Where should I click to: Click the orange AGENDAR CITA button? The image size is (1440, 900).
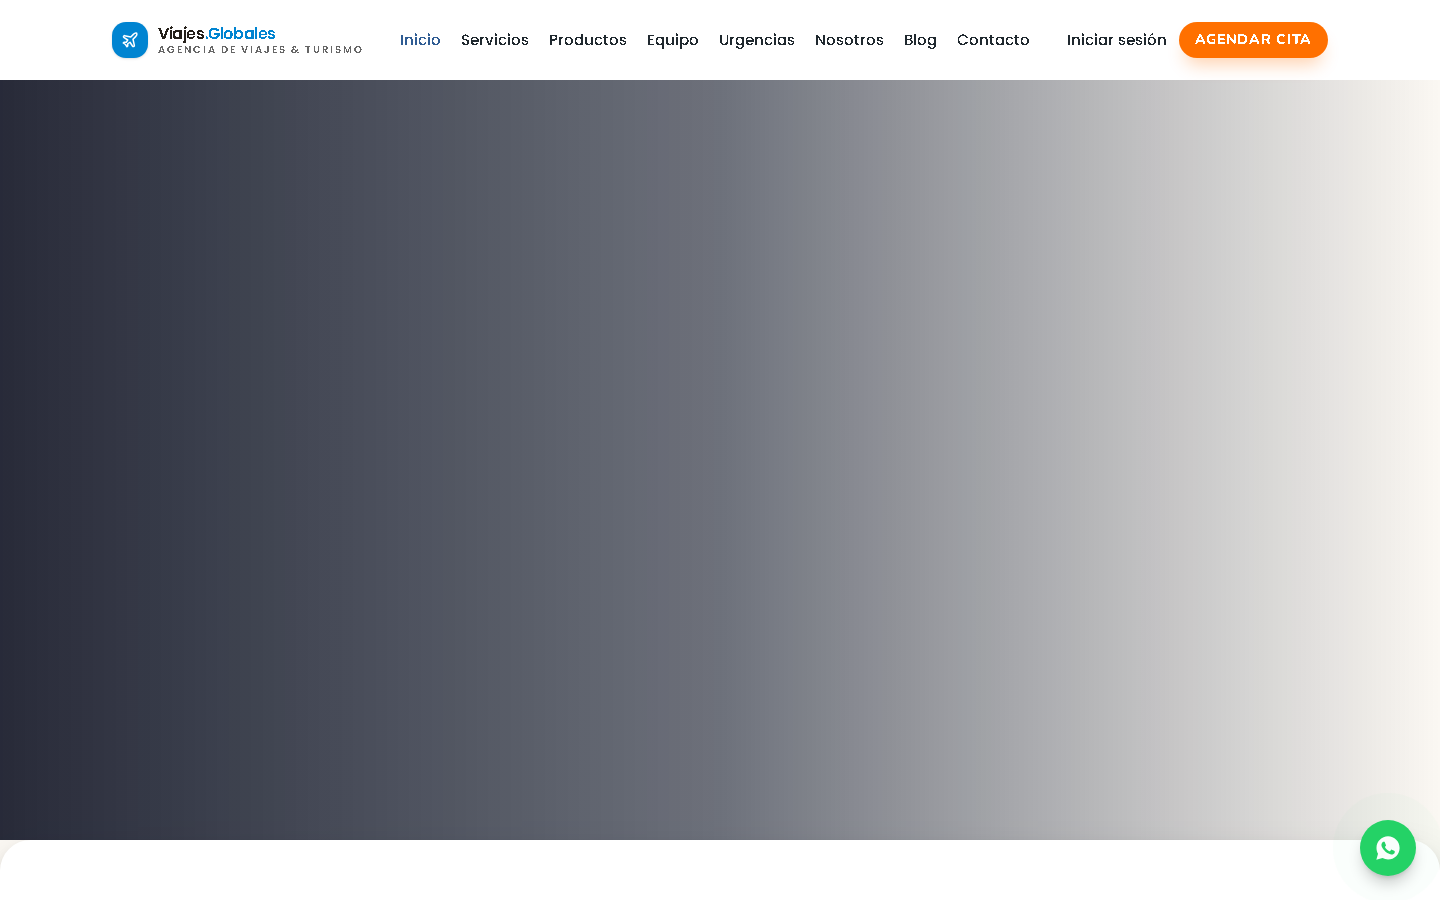(1253, 40)
